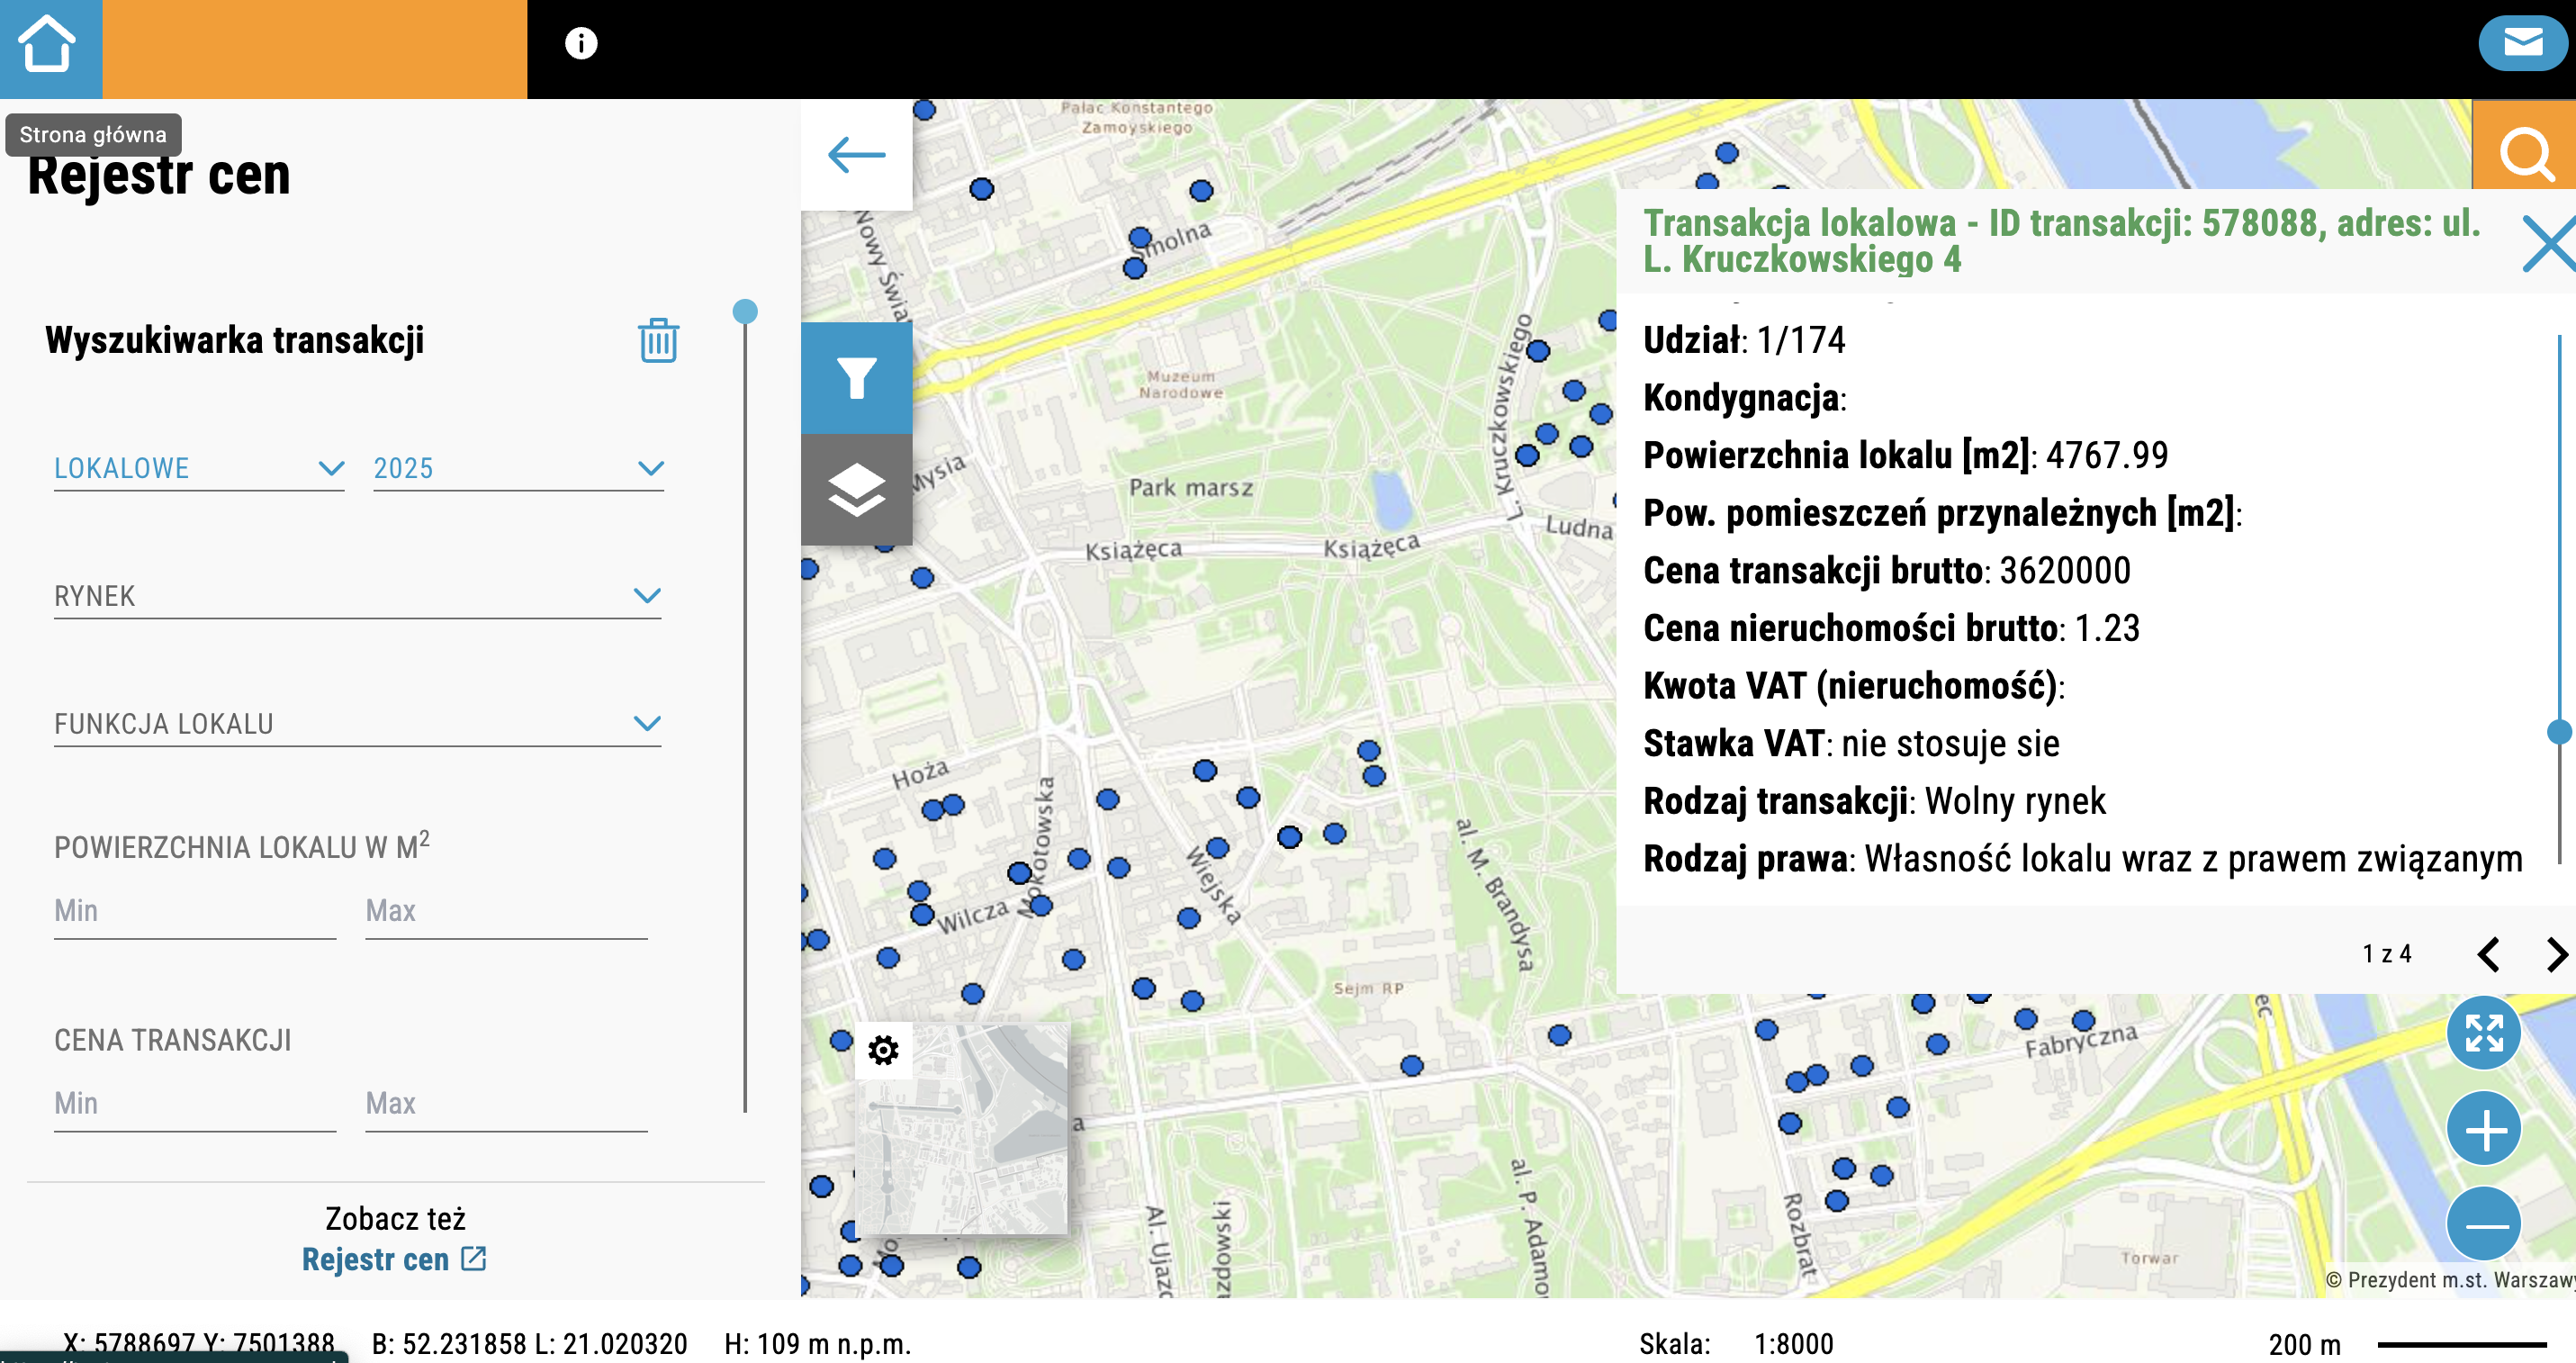Zoom in with the plus button
This screenshot has height=1363, width=2576.
(2483, 1130)
